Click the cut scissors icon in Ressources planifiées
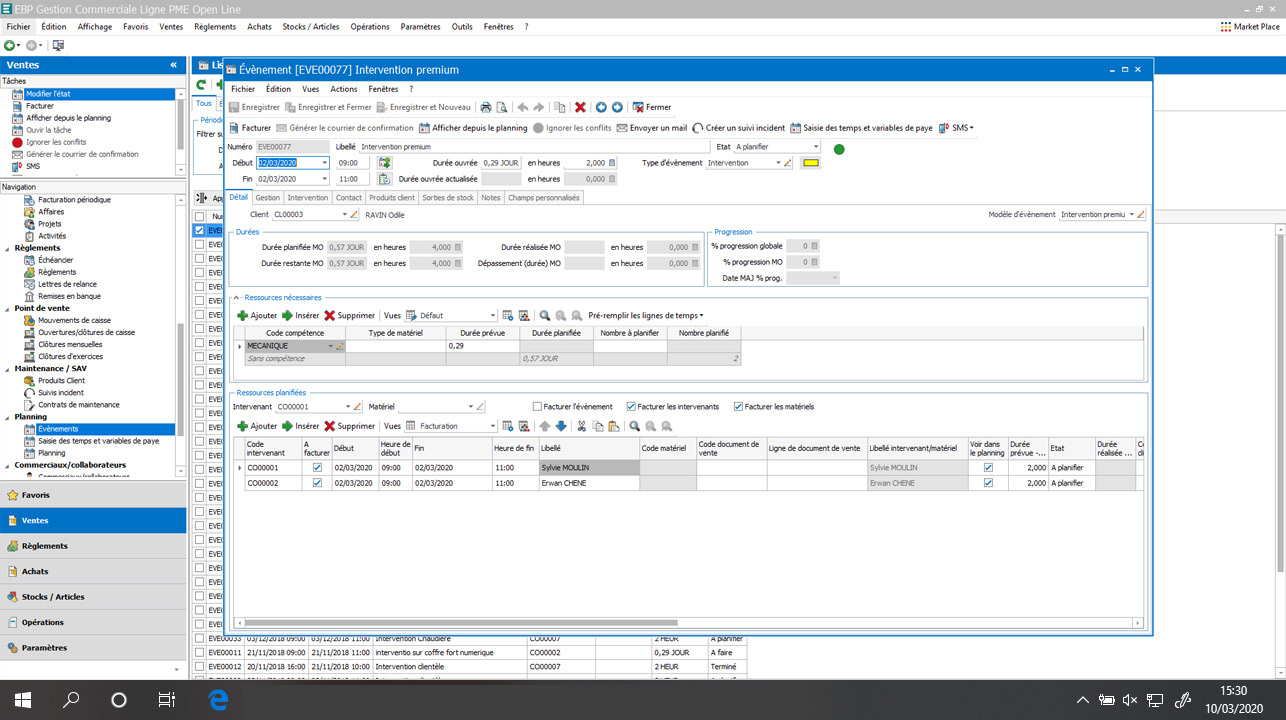Viewport: 1286px width, 720px height. click(582, 426)
